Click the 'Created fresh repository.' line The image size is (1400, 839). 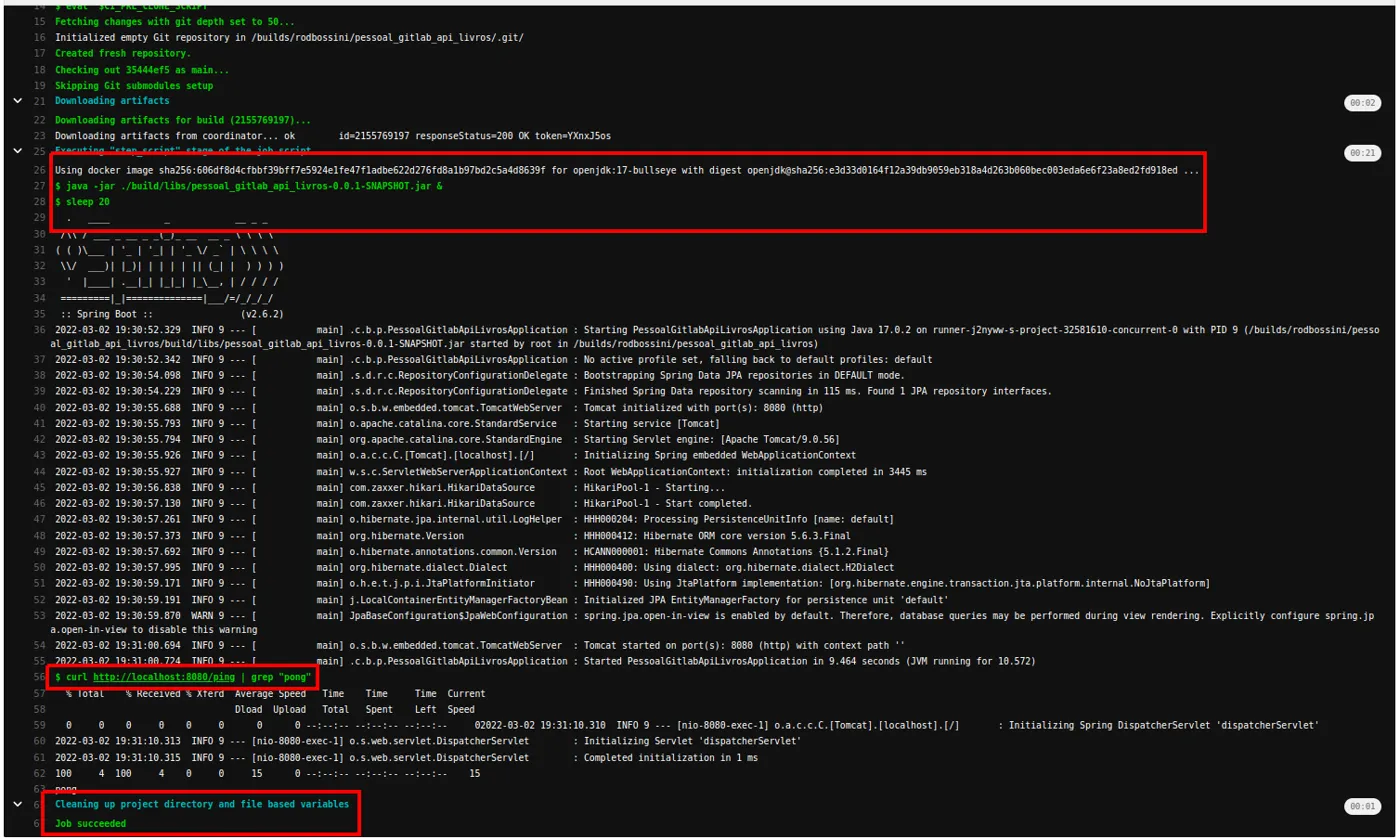(x=123, y=53)
